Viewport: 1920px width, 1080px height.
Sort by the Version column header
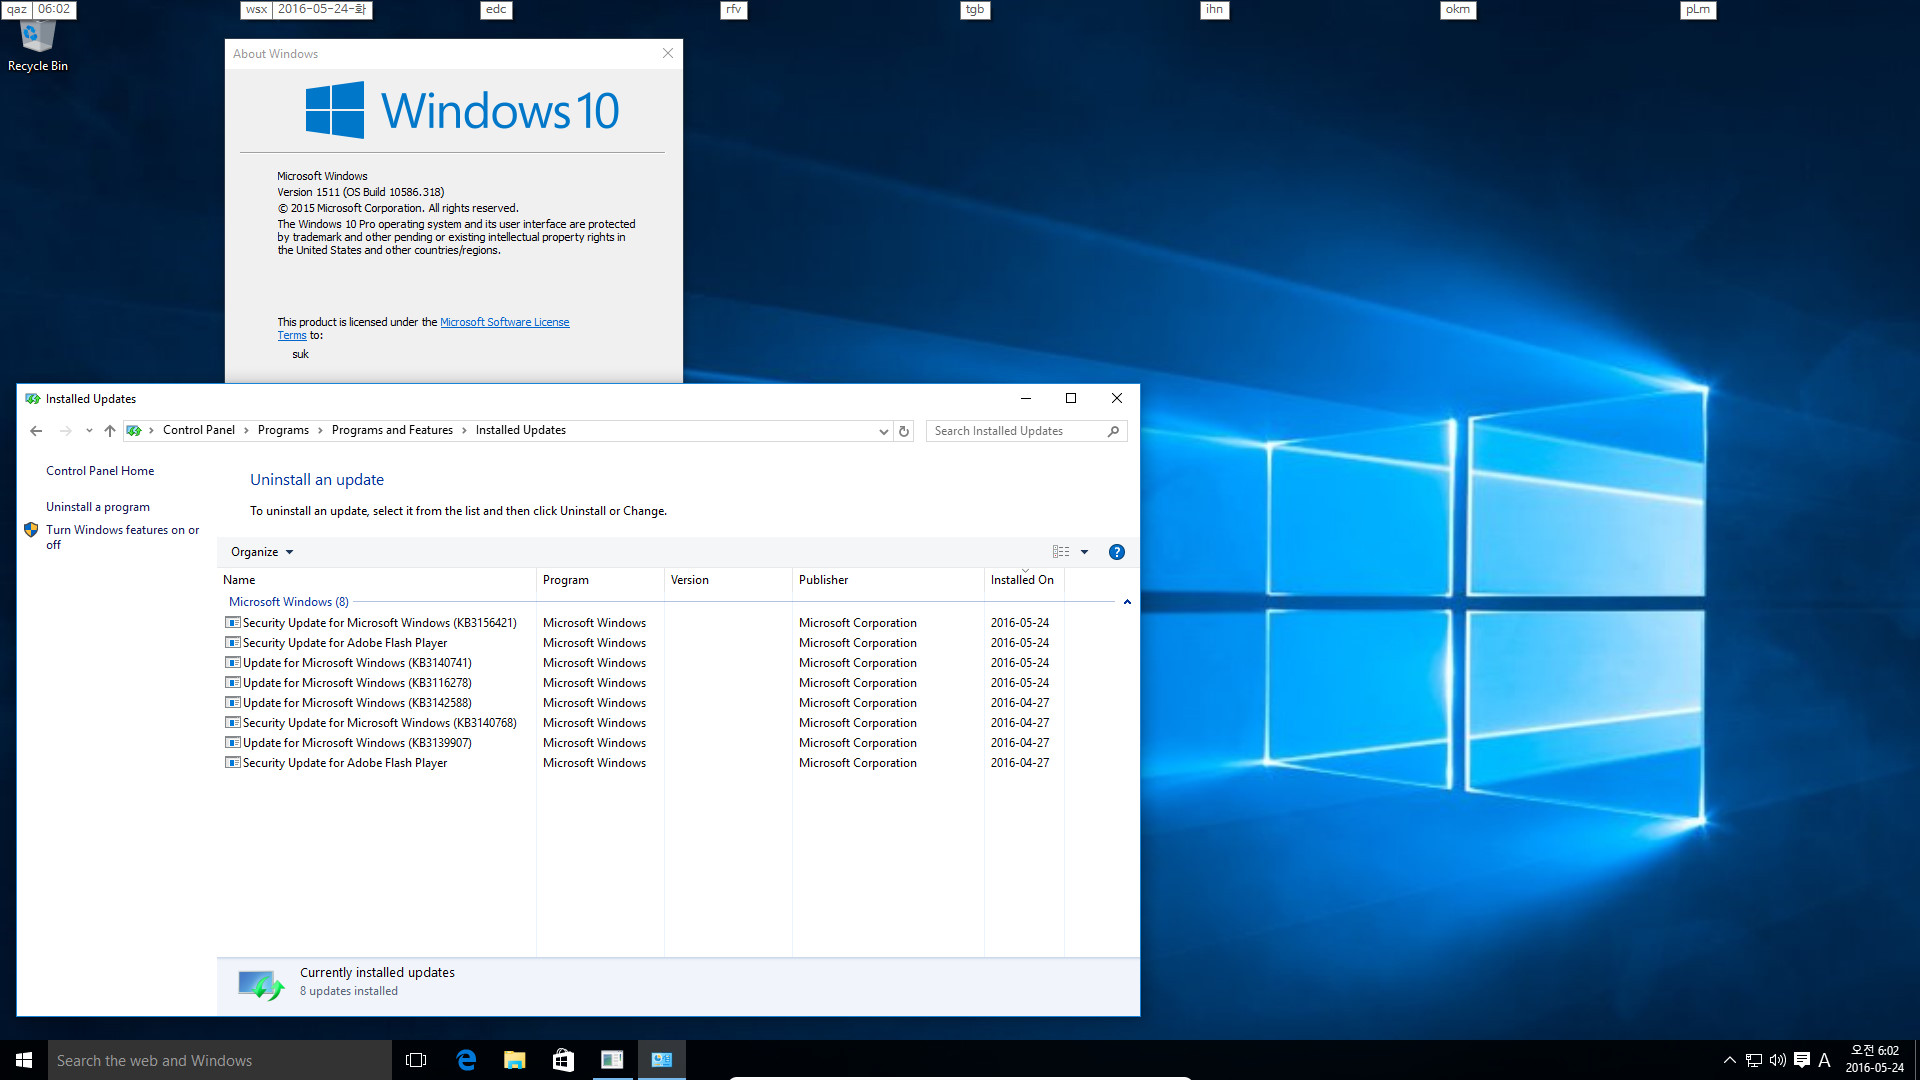tap(728, 580)
